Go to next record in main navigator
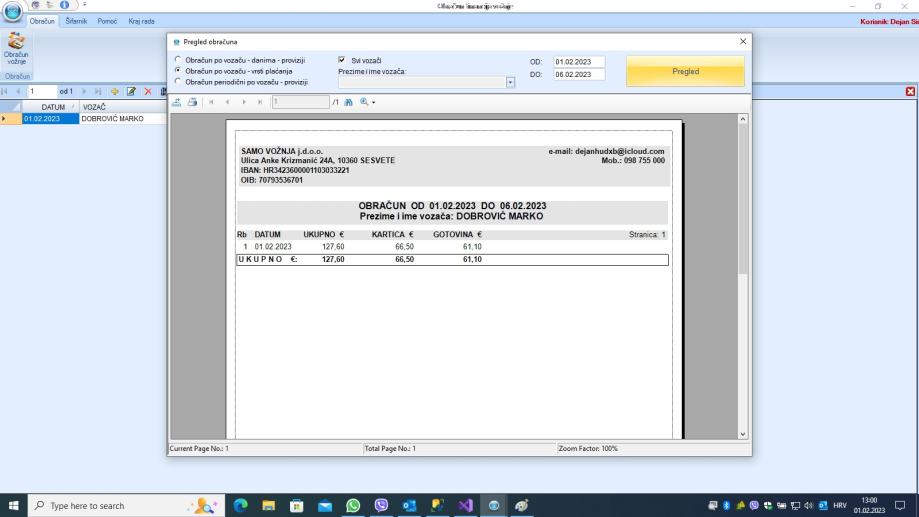 tap(84, 91)
